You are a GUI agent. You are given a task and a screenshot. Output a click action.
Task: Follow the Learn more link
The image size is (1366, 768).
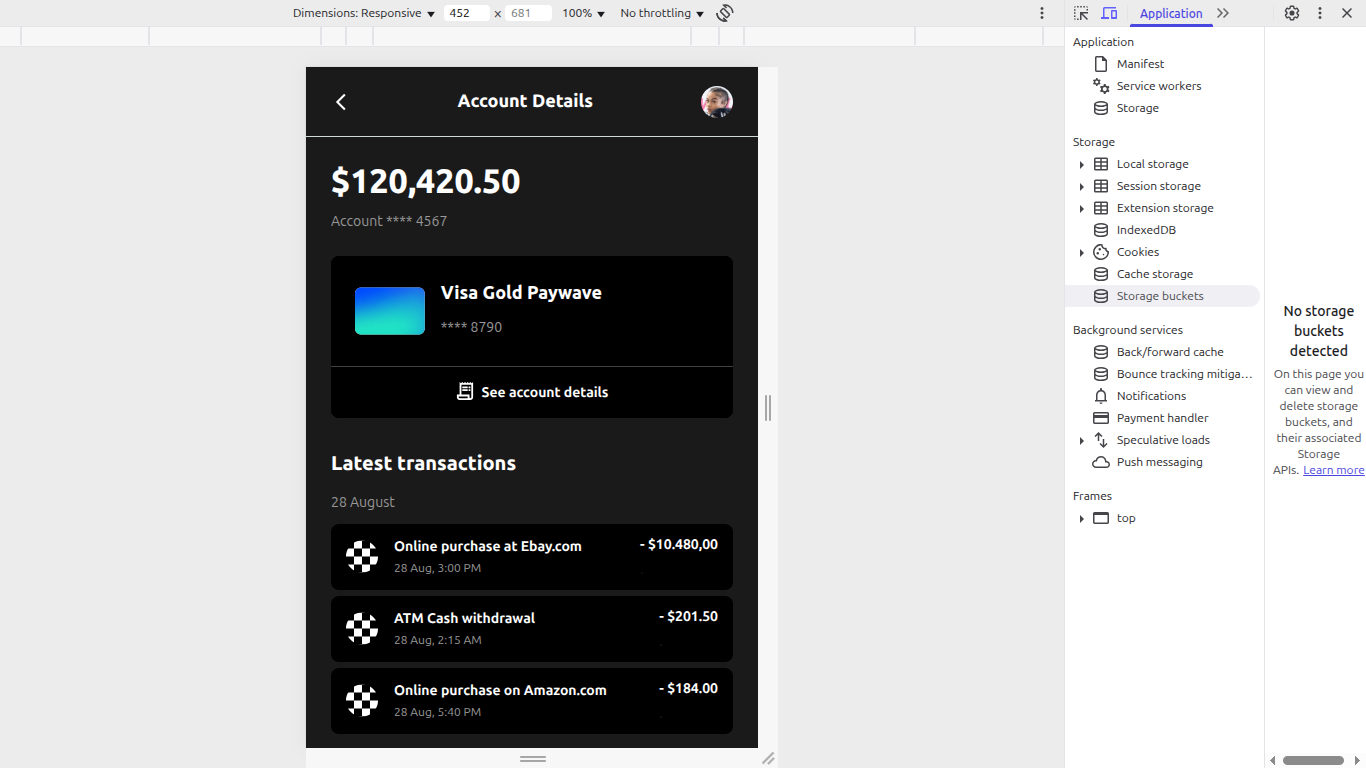coord(1333,470)
